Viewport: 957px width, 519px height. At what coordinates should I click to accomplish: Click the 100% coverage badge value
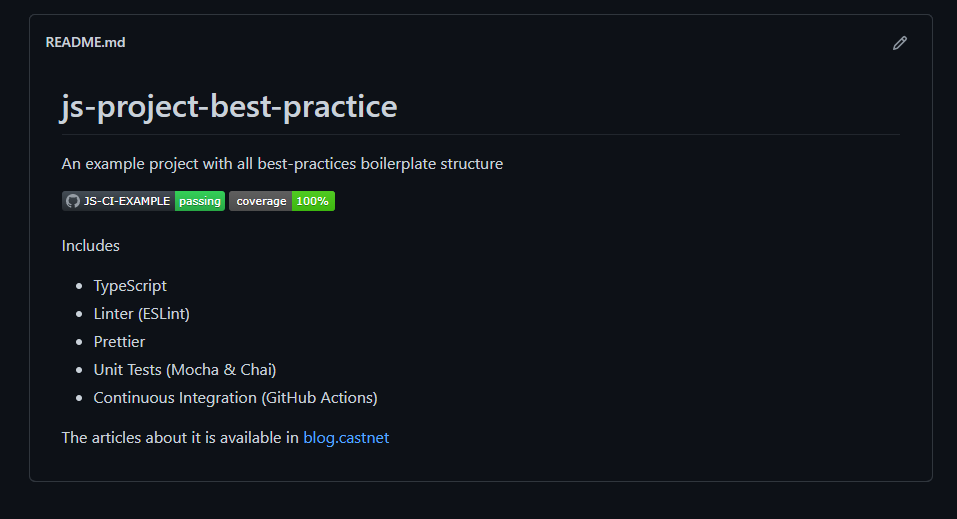click(x=313, y=201)
